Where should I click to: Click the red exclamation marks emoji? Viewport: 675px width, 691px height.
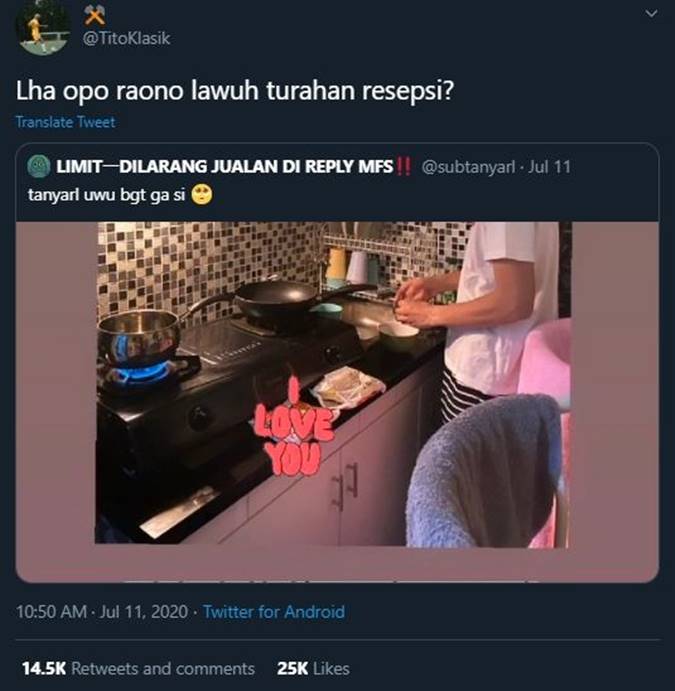tap(404, 167)
